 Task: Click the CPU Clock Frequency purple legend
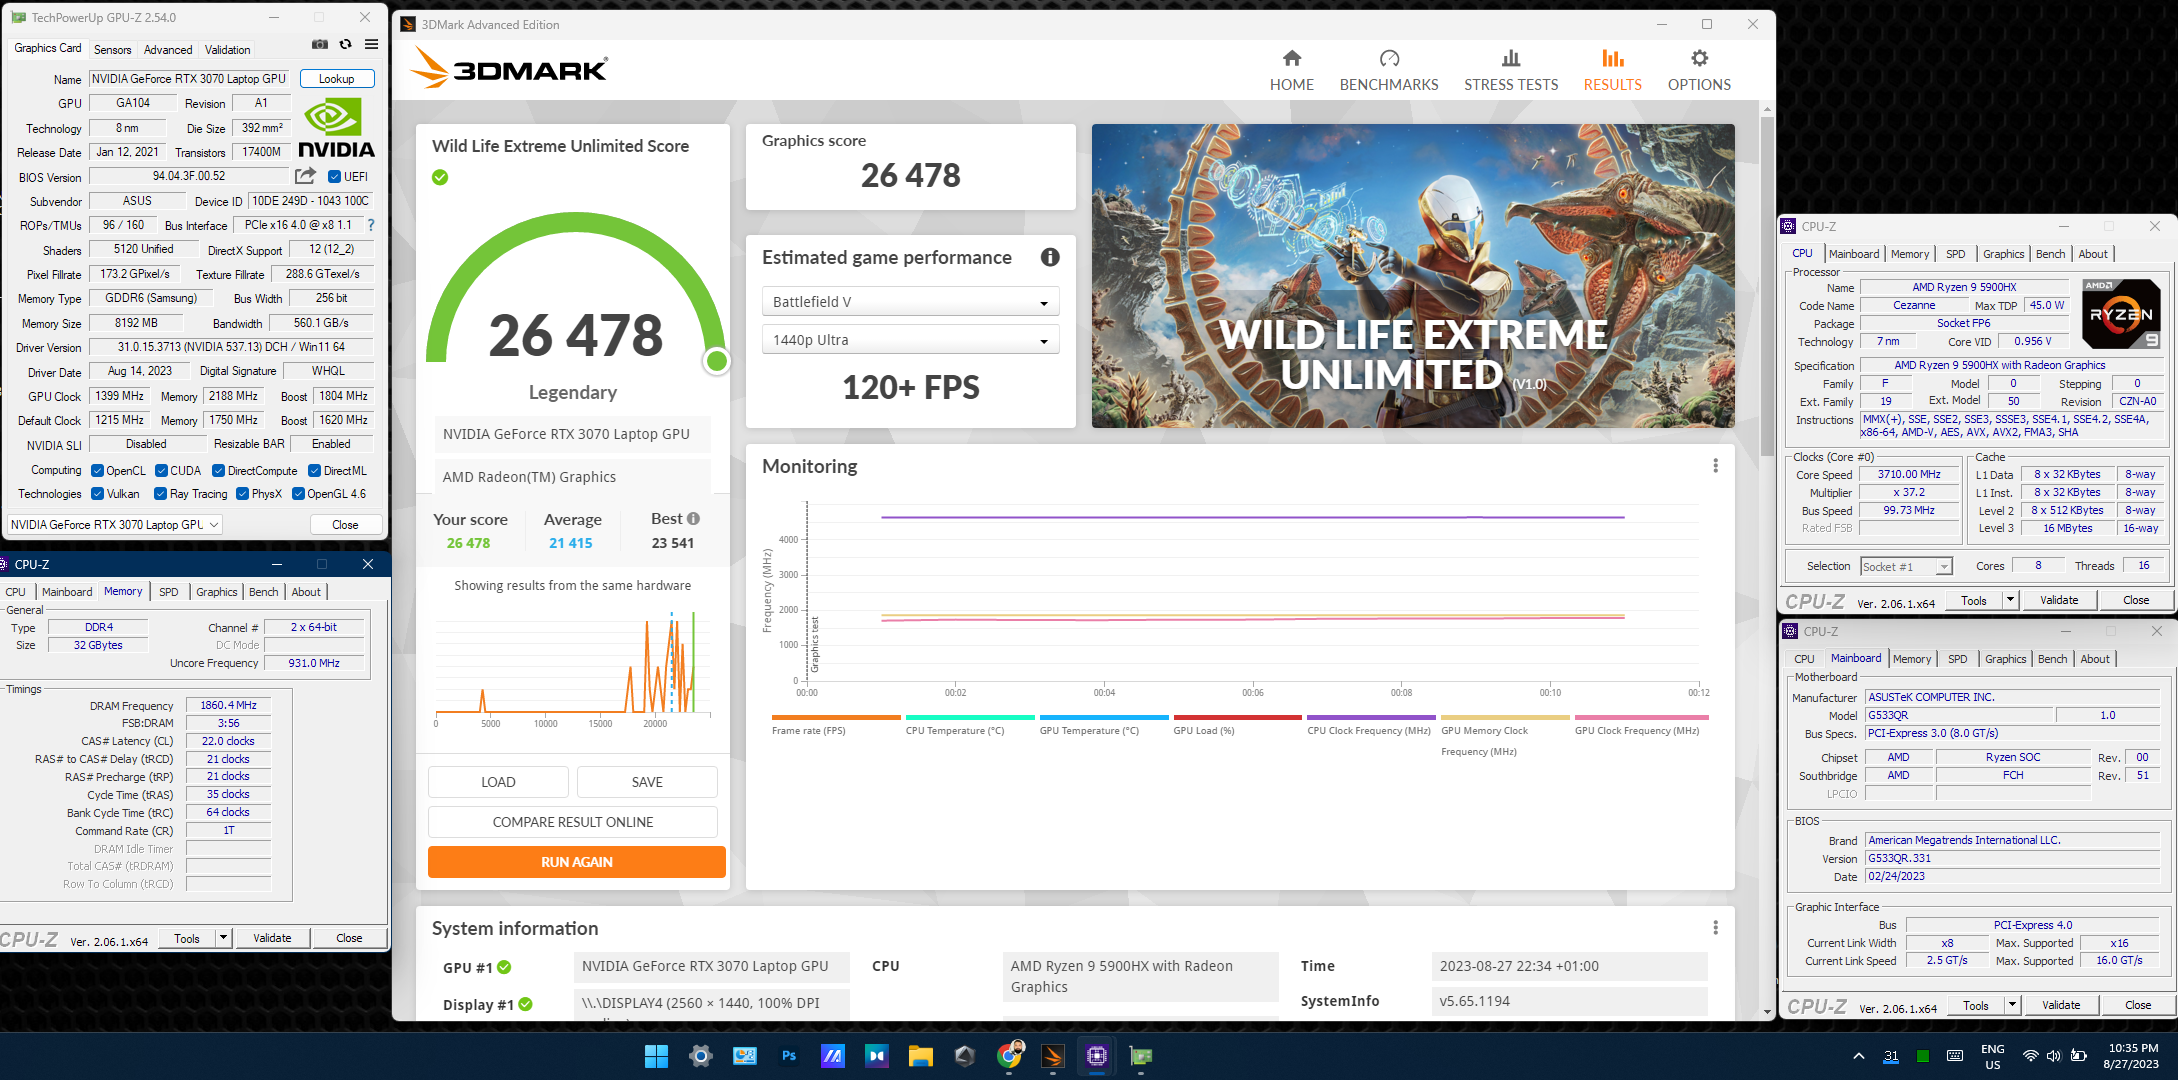coord(1371,725)
